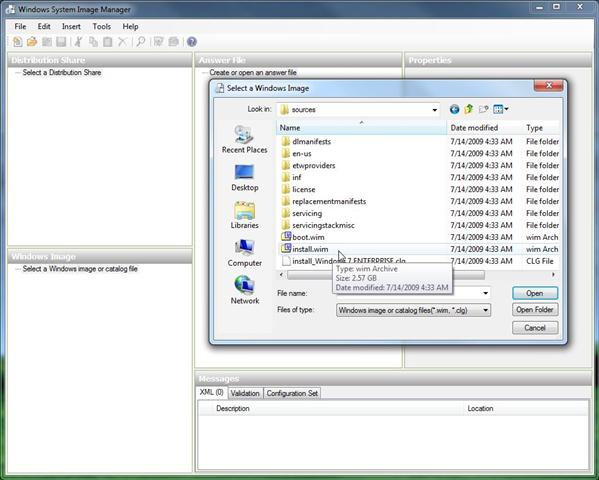Expand the File name combo box arrow
The image size is (599, 480).
tap(485, 294)
